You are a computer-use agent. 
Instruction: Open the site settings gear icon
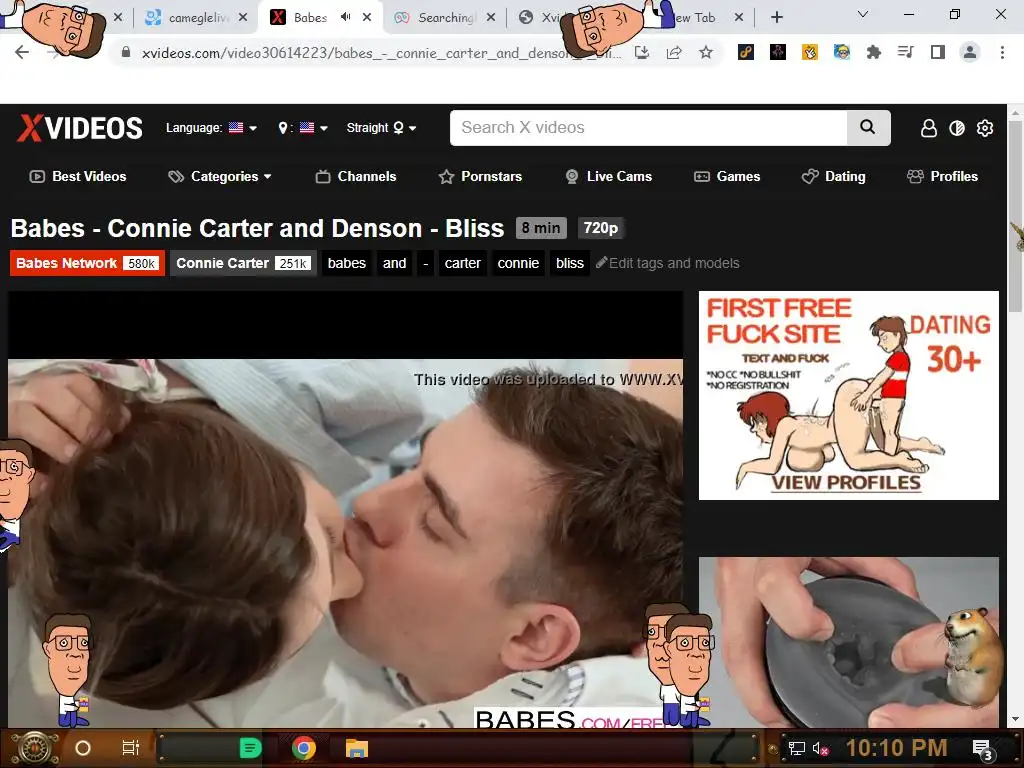pos(985,128)
